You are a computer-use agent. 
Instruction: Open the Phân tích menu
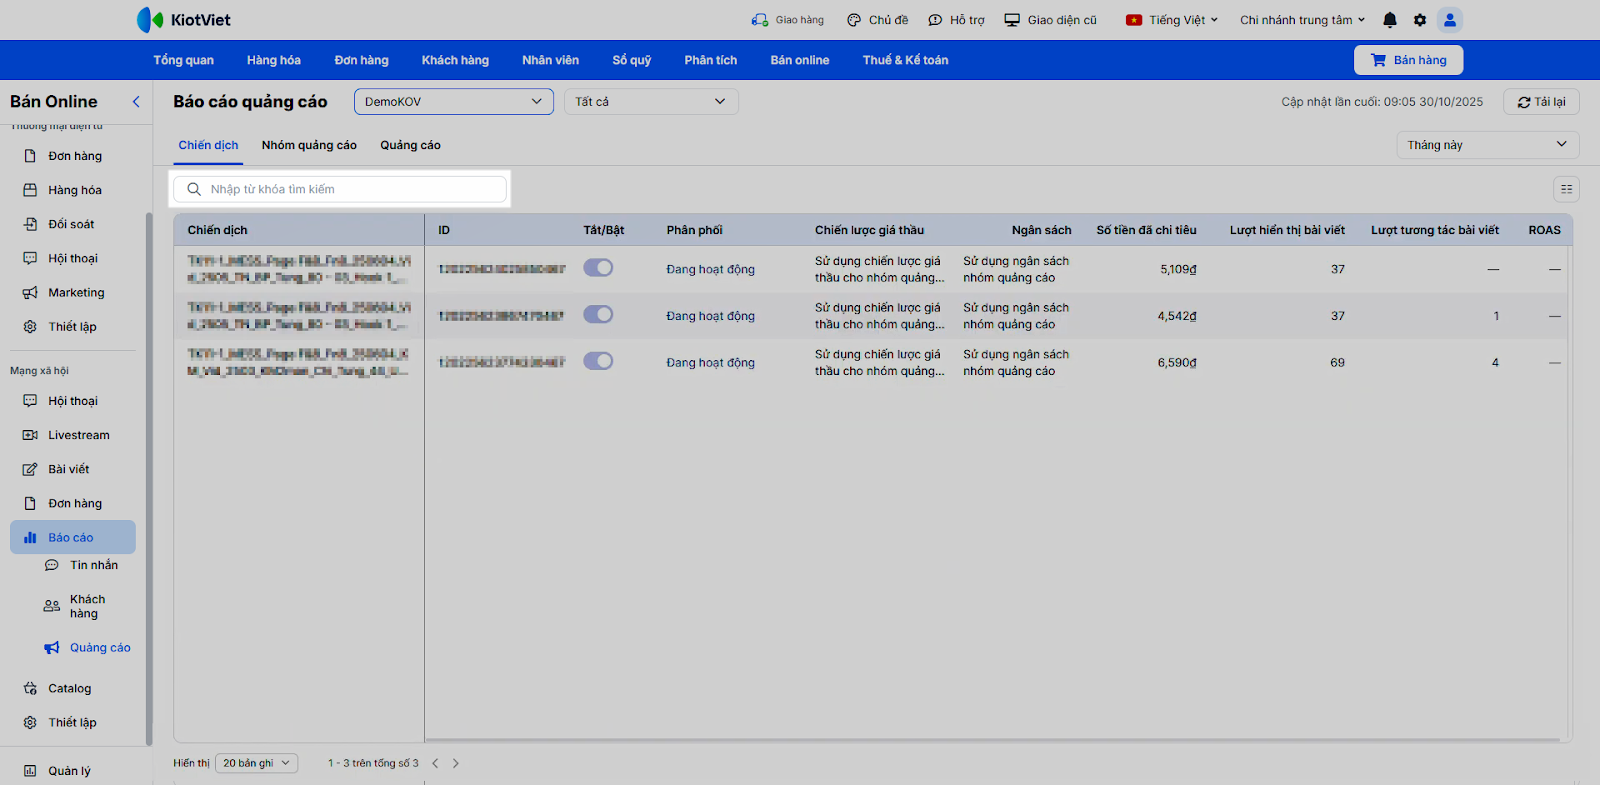click(711, 60)
